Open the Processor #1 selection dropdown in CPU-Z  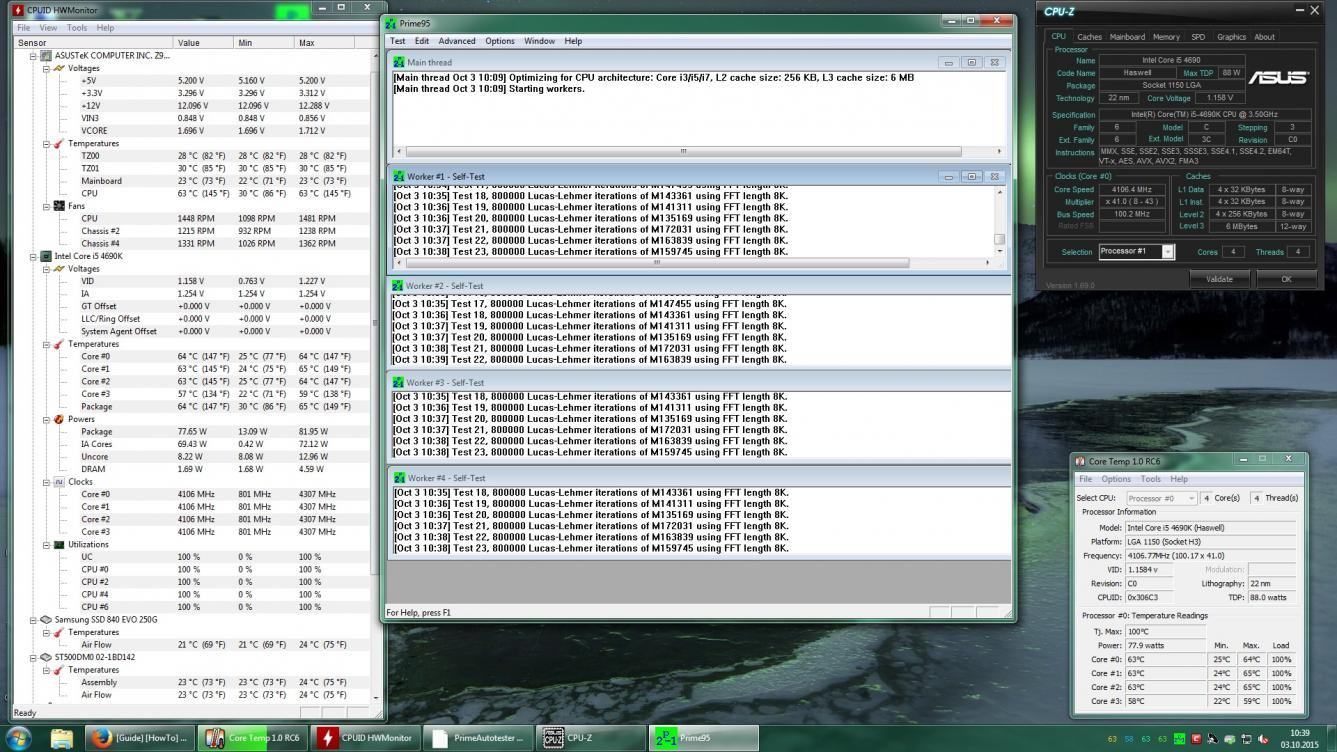pyautogui.click(x=1167, y=252)
